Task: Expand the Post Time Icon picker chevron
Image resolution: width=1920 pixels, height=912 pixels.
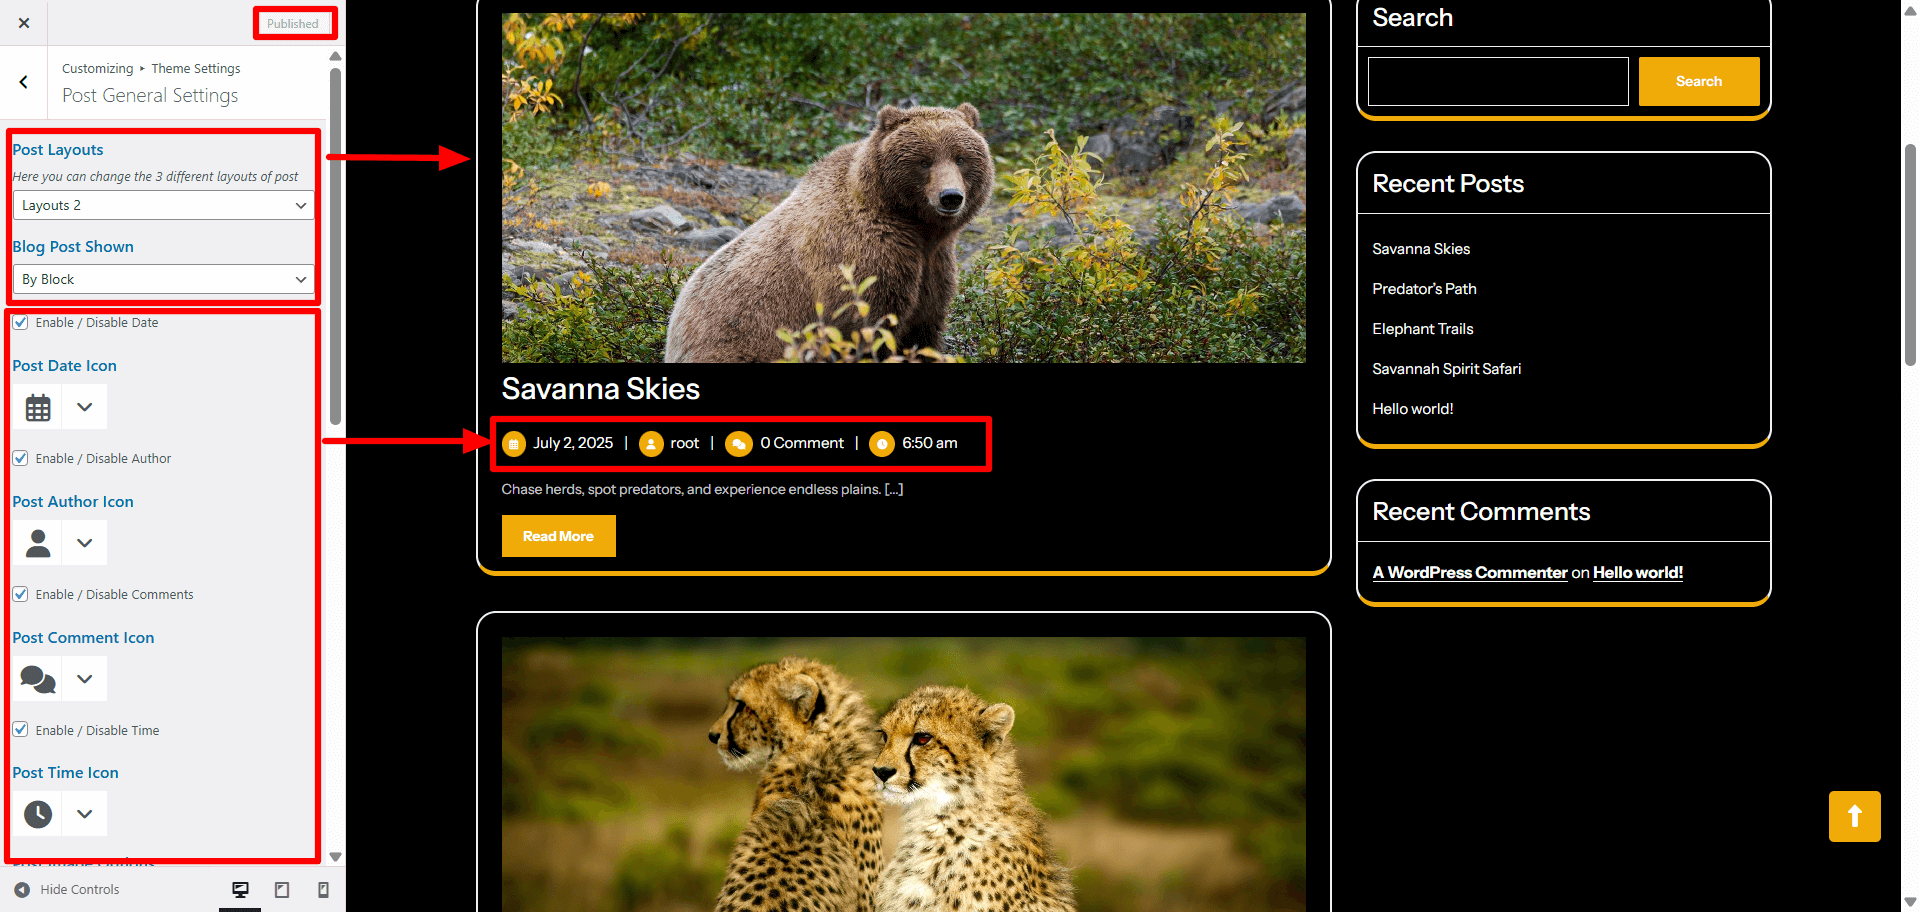Action: coord(85,814)
